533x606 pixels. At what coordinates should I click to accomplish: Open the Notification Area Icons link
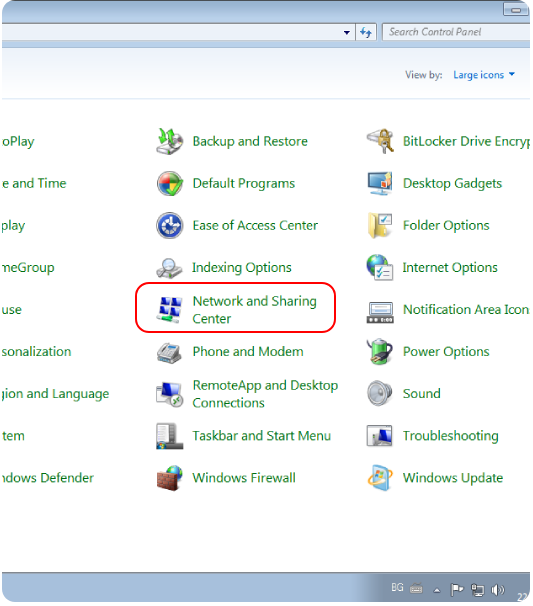coord(466,310)
